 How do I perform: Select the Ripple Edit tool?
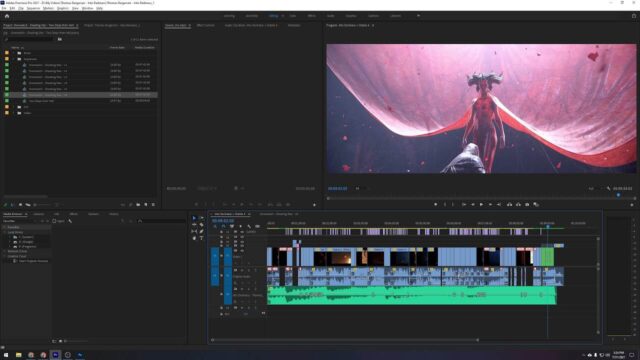pos(194,225)
